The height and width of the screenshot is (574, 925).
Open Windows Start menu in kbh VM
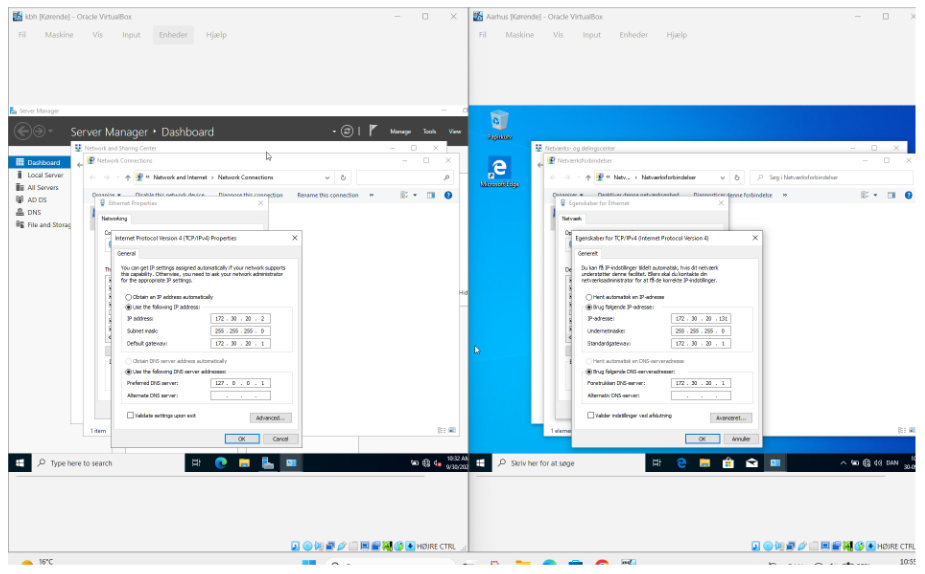(19, 463)
